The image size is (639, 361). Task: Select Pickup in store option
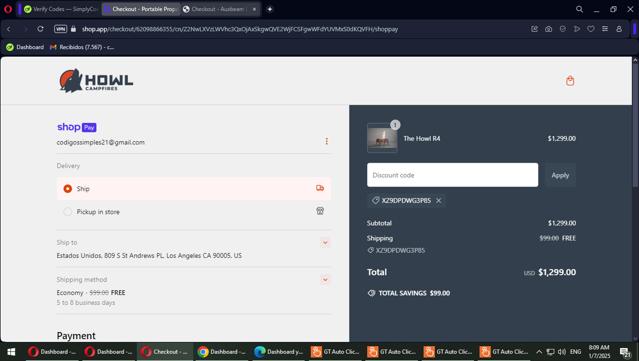pos(194,211)
